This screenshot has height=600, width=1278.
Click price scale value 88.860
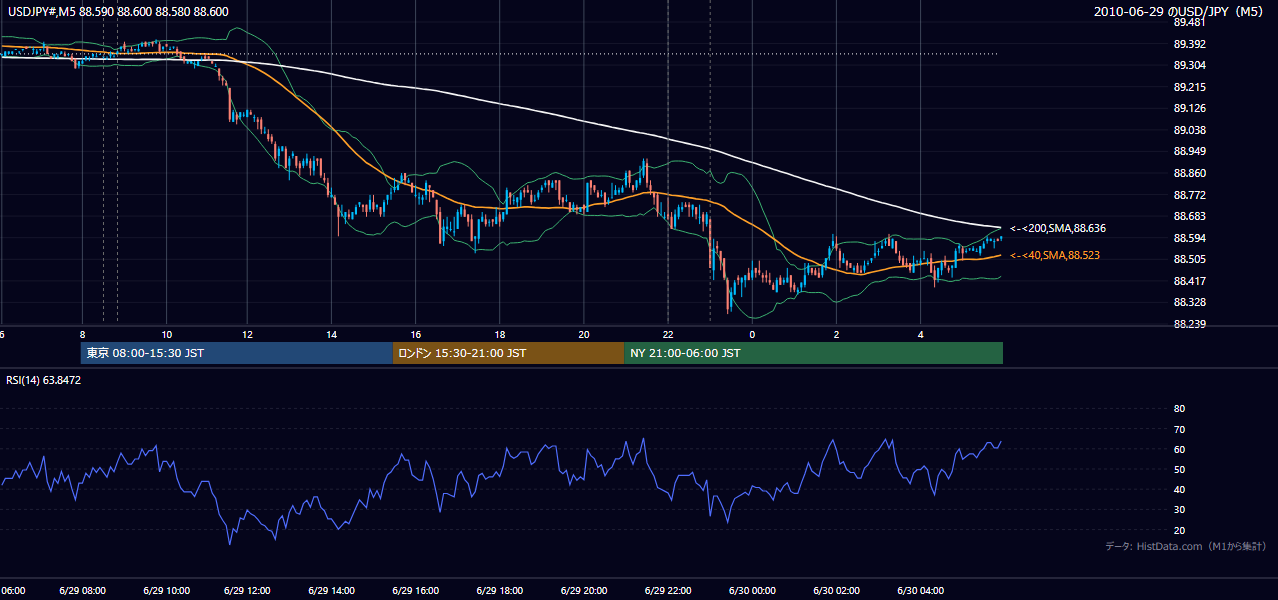pyautogui.click(x=1188, y=174)
